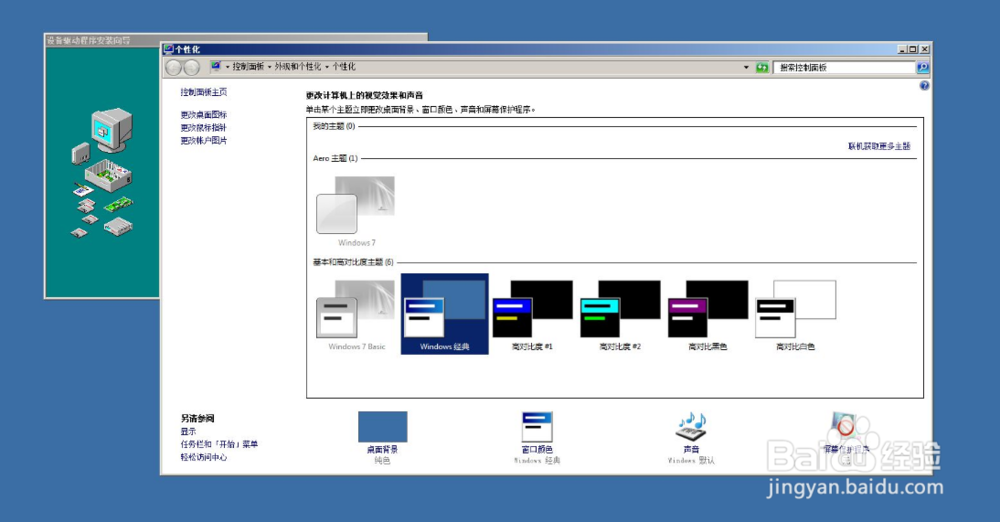Maximize the 个性化 window
The image size is (1000, 522).
[913, 49]
